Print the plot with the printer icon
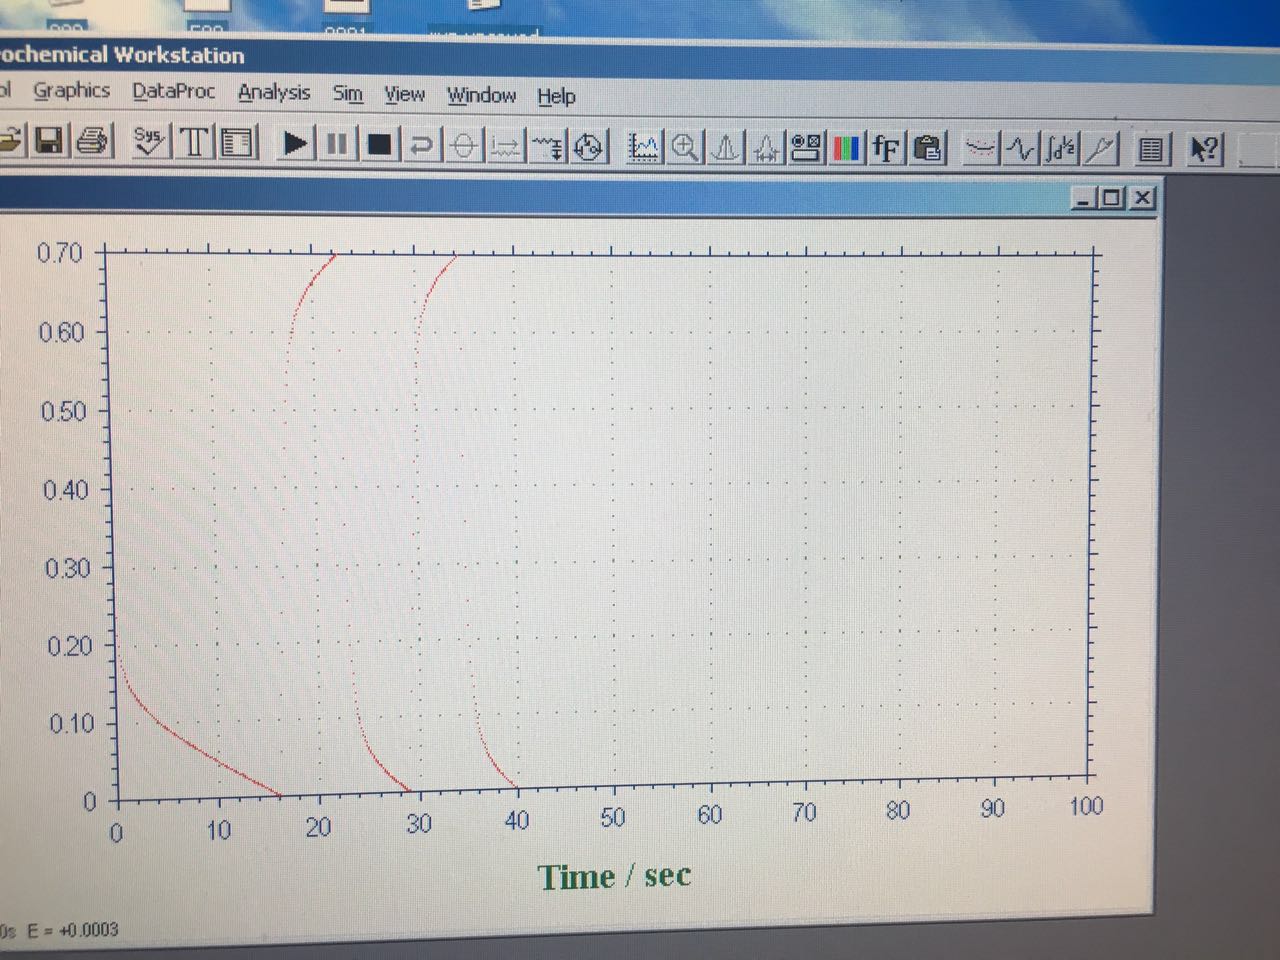 click(93, 141)
